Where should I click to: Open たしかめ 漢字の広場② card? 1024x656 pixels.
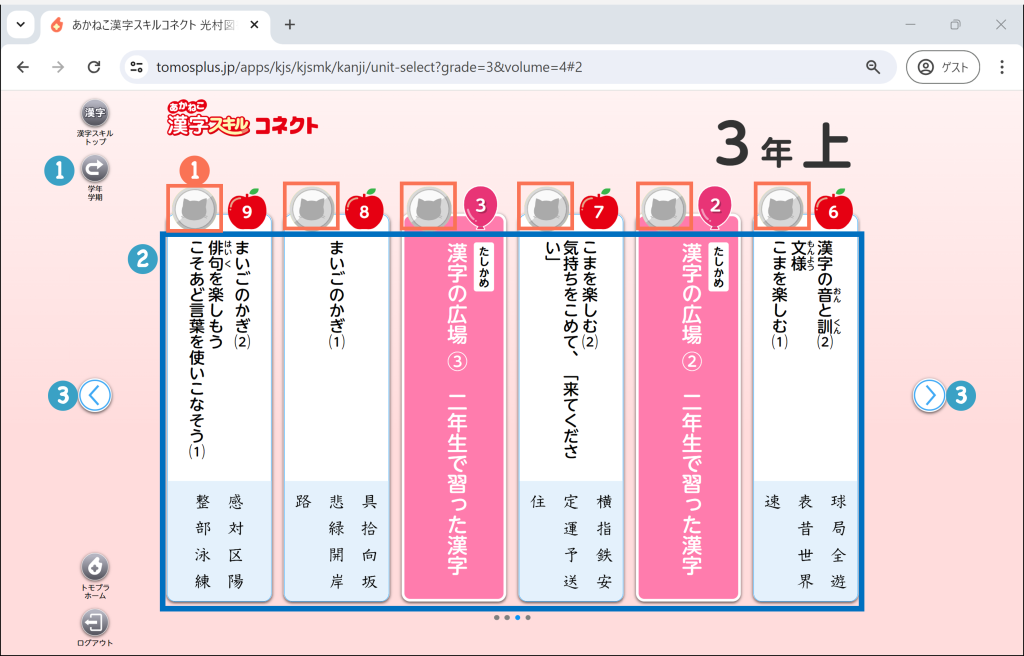click(x=688, y=408)
